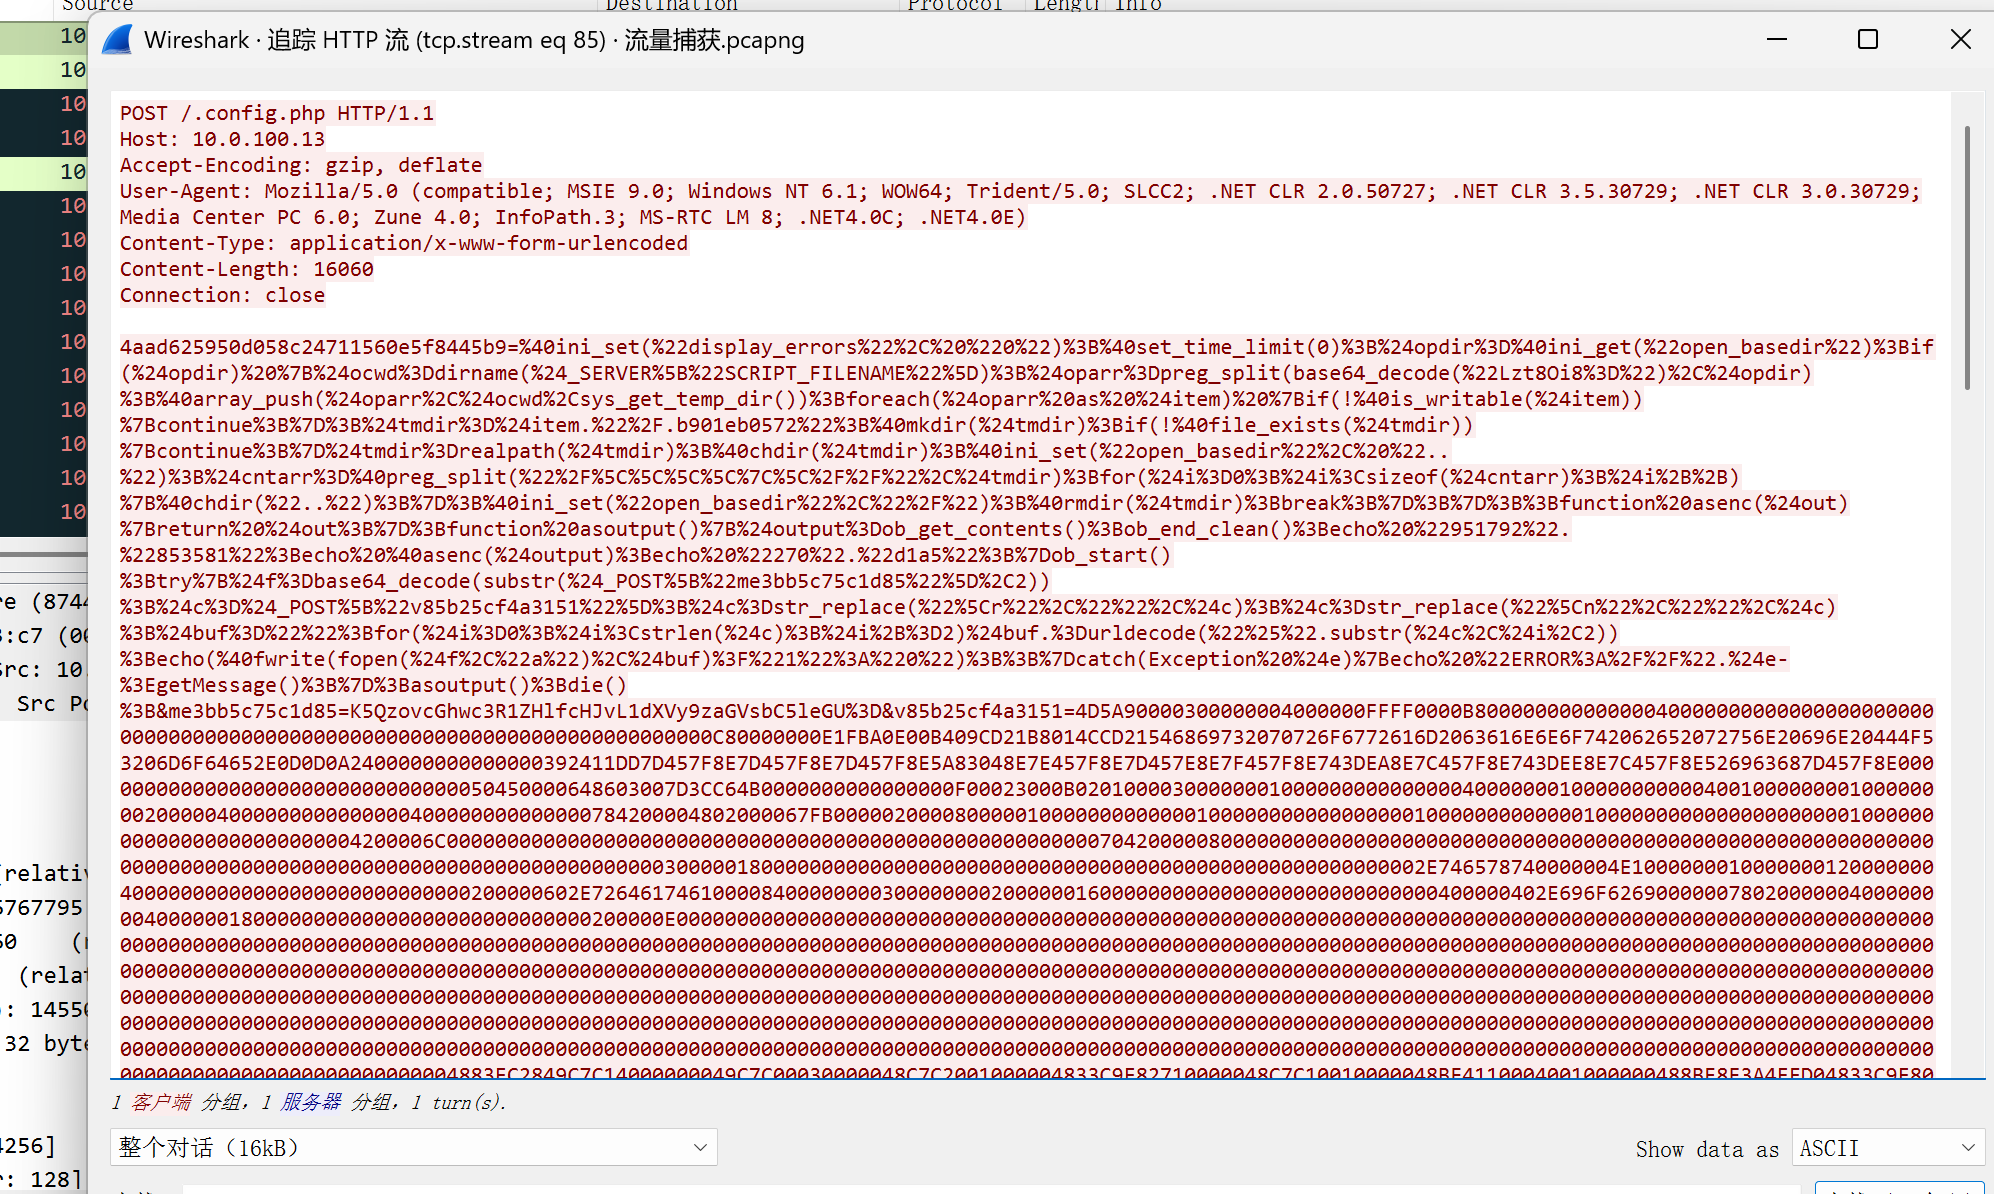Close the Follow HTTP Stream dialog
Screen dimensions: 1994x1194
coord(1960,40)
